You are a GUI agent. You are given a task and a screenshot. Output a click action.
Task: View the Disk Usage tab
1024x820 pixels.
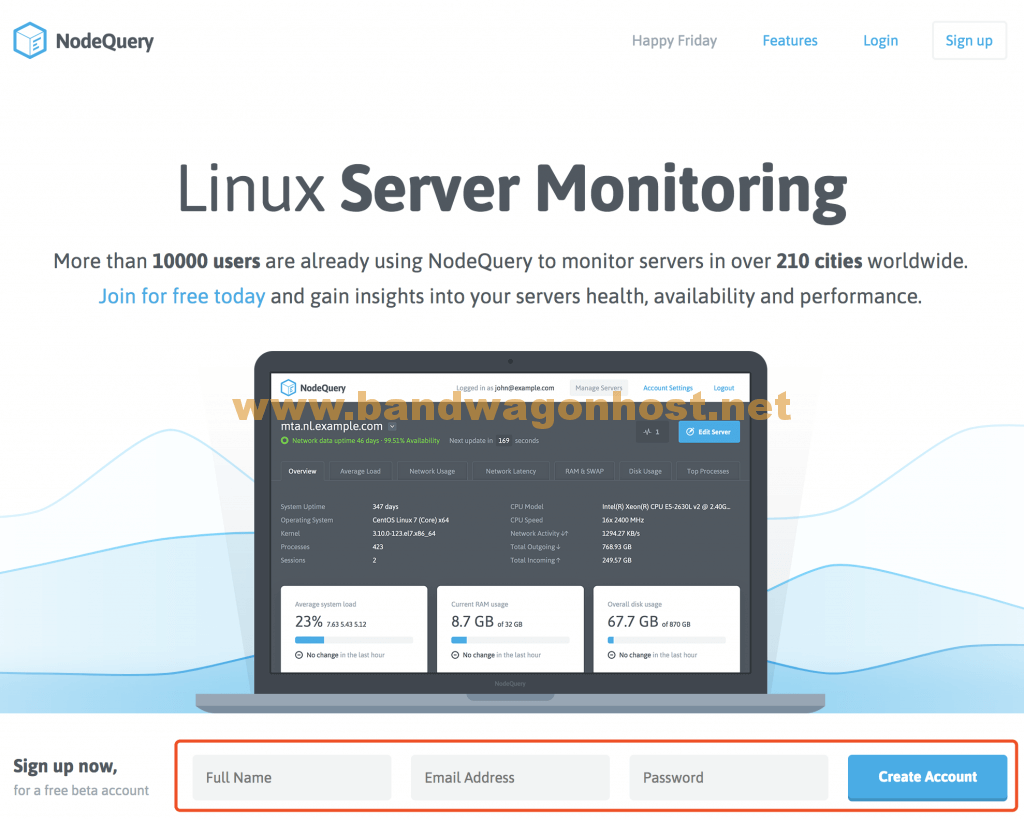pos(645,471)
